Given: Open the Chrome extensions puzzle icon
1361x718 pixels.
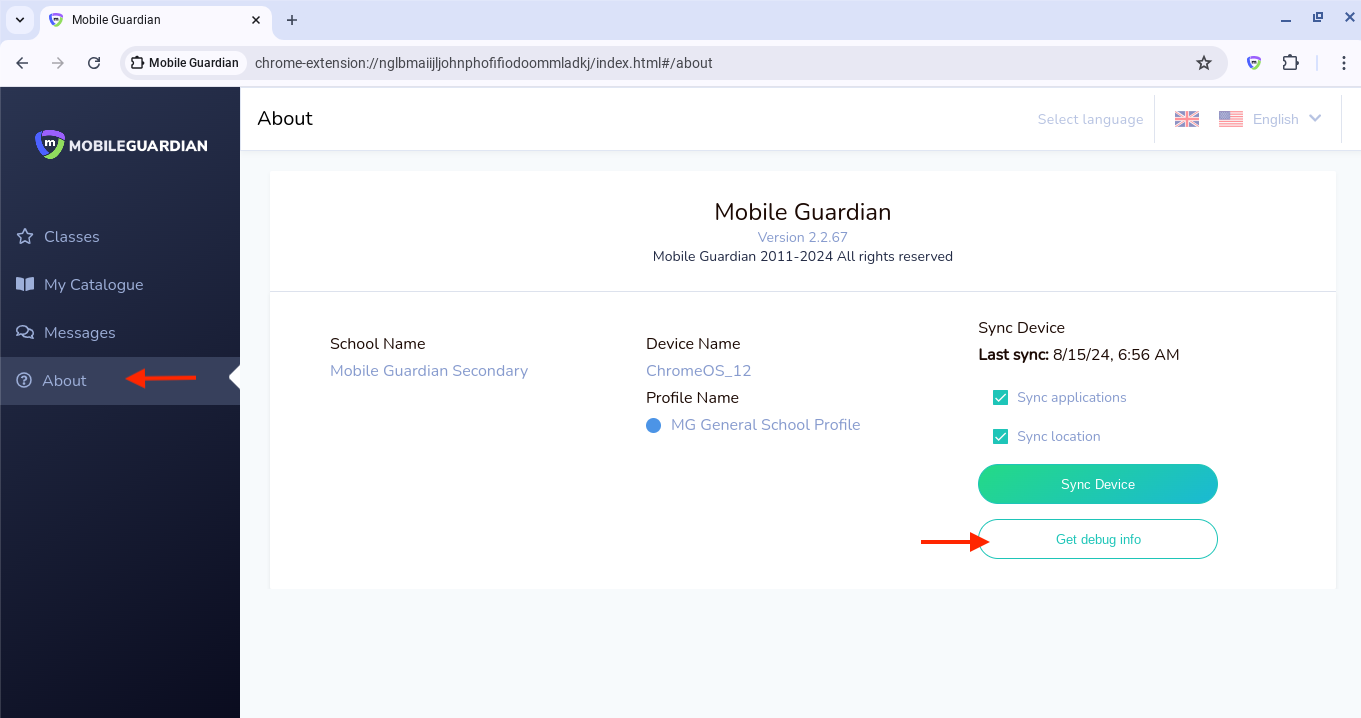Looking at the screenshot, I should pos(1290,63).
